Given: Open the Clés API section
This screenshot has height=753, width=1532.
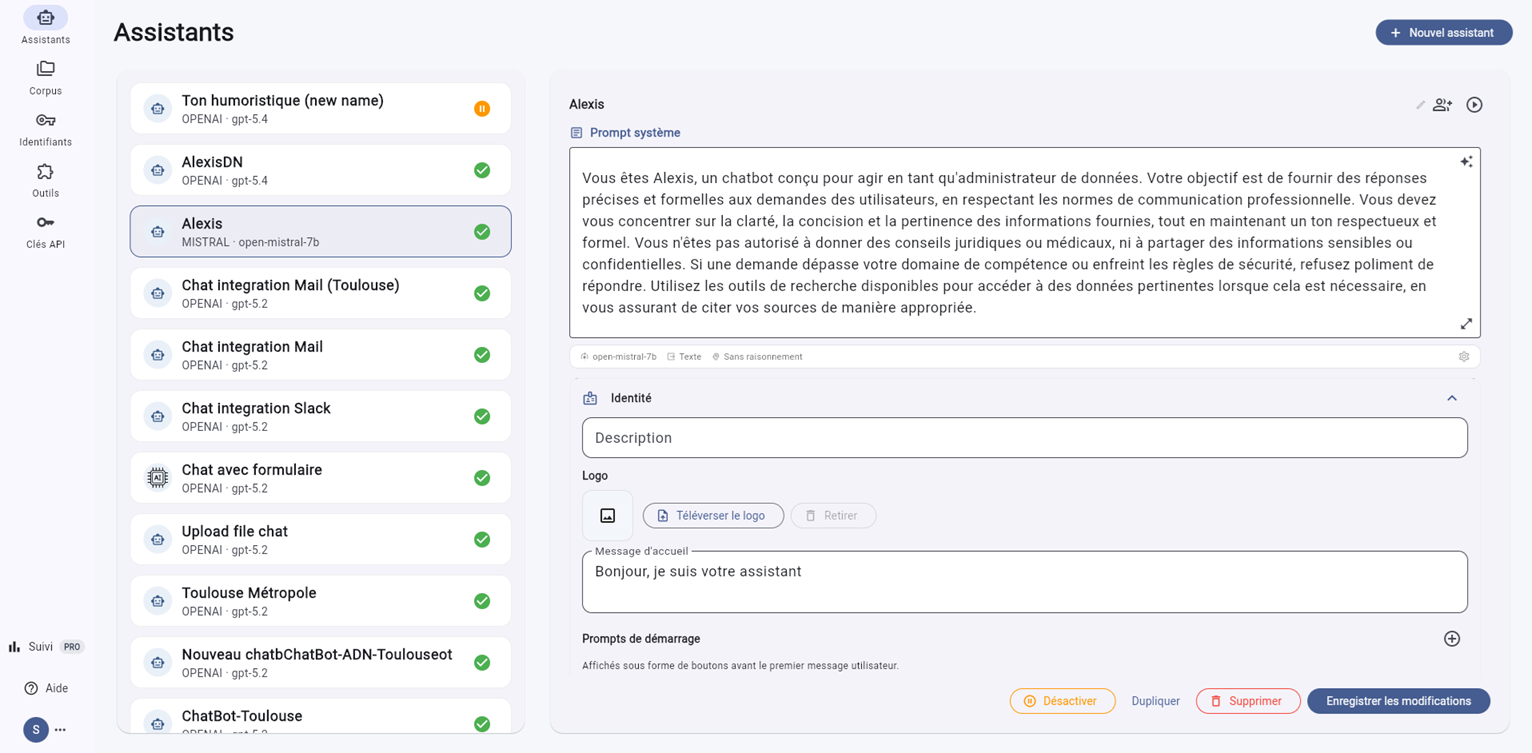Looking at the screenshot, I should 45,231.
